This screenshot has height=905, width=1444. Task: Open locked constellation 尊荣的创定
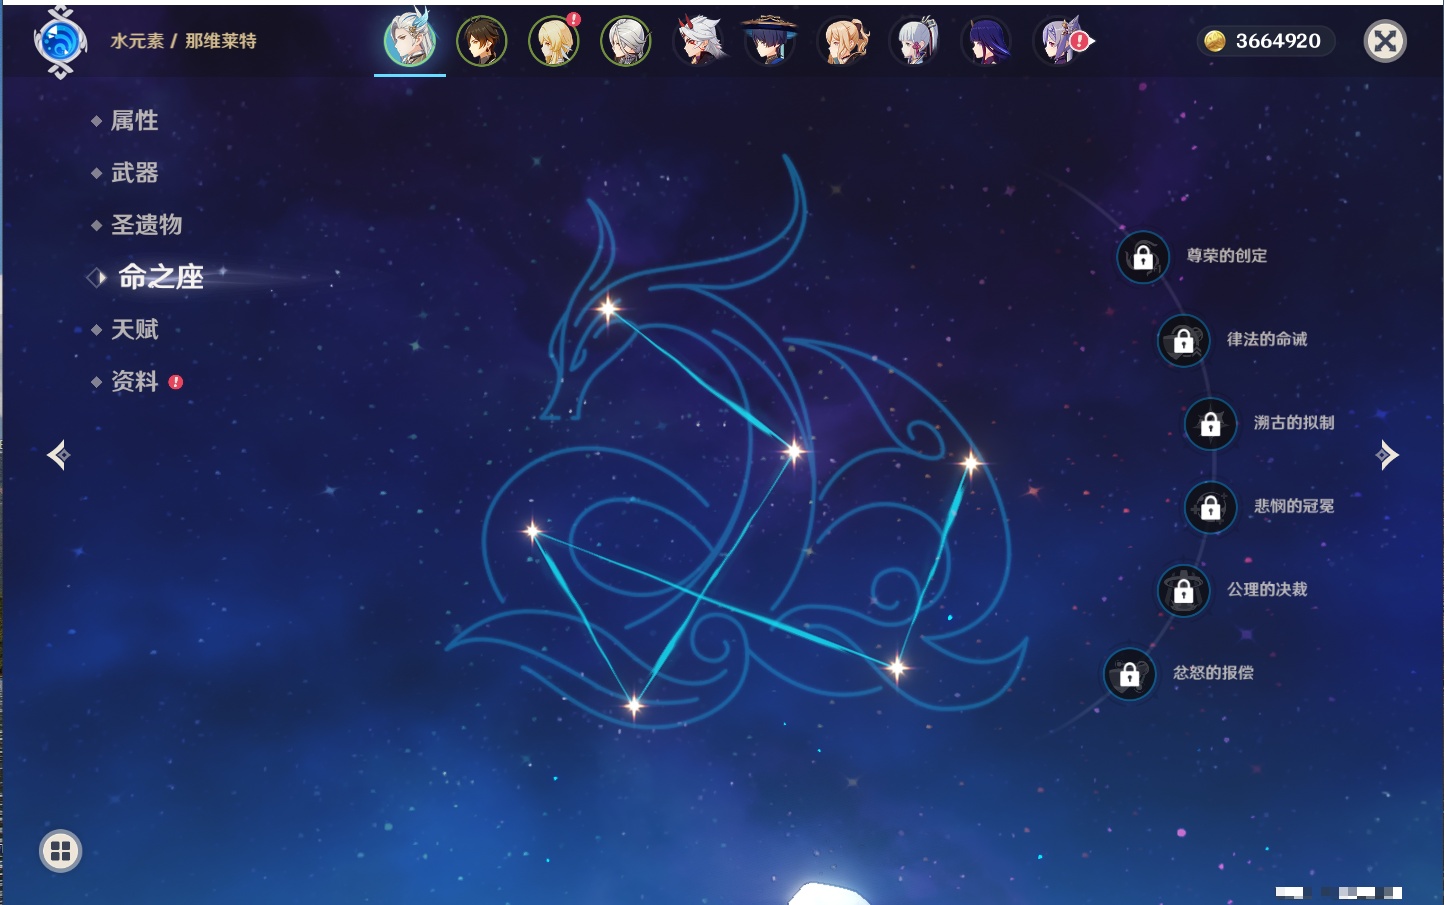1143,257
